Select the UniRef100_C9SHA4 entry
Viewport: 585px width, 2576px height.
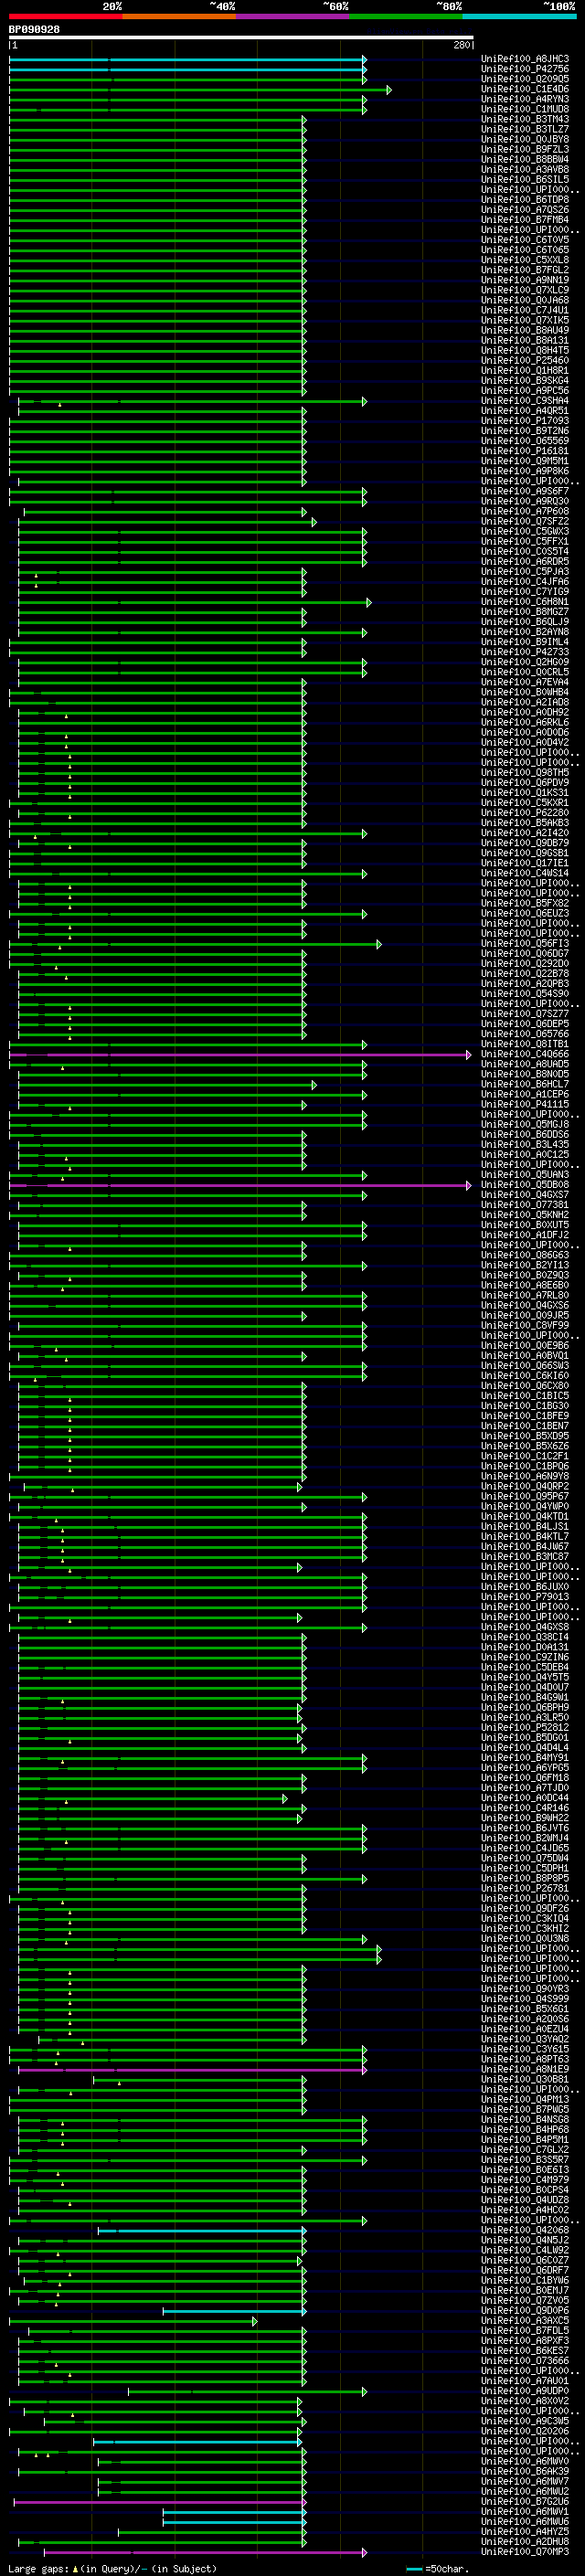click(525, 401)
